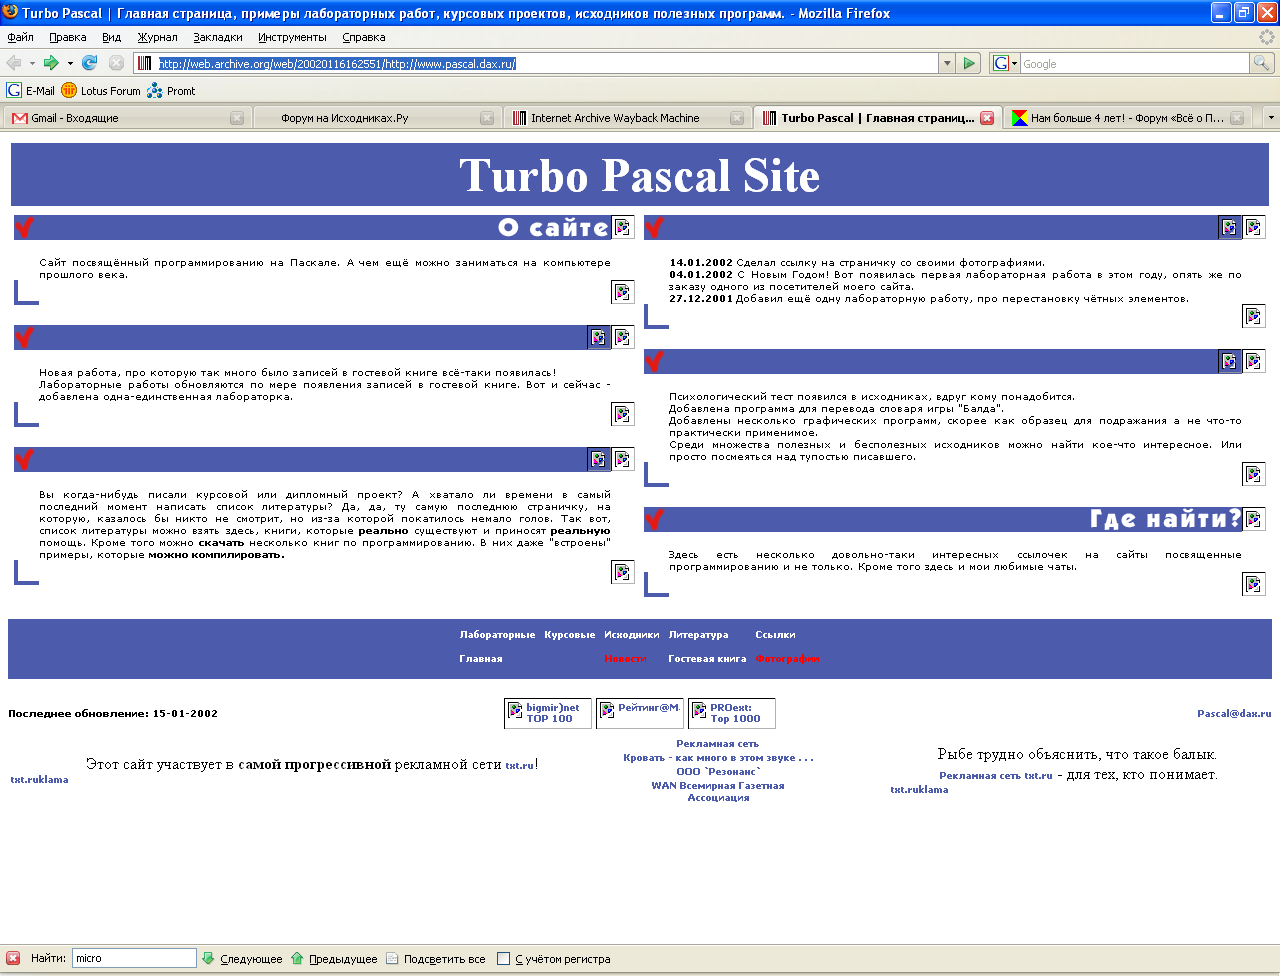Click Предыдущее to find previous match
The image size is (1280, 976).
coord(334,959)
